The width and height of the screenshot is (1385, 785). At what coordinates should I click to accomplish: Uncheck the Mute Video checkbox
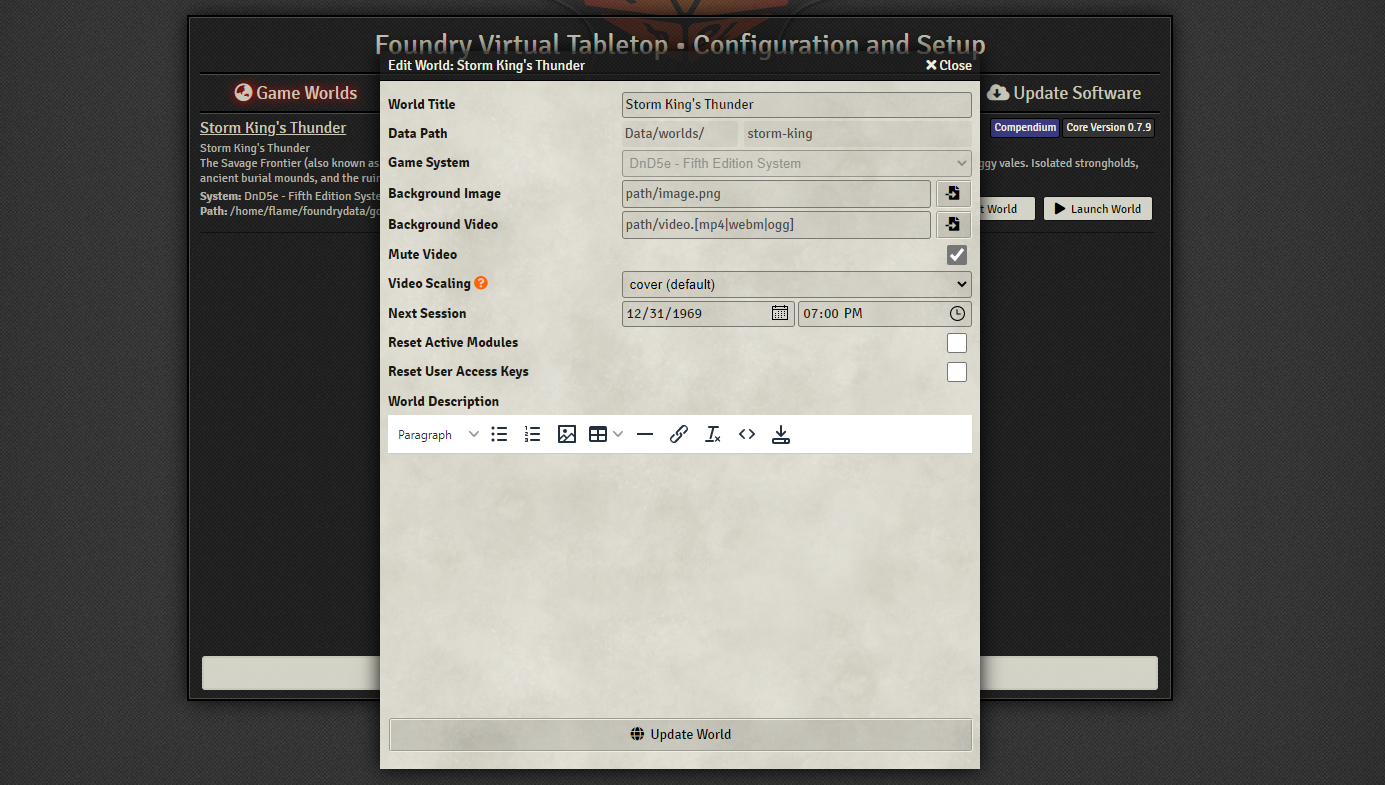click(x=957, y=255)
